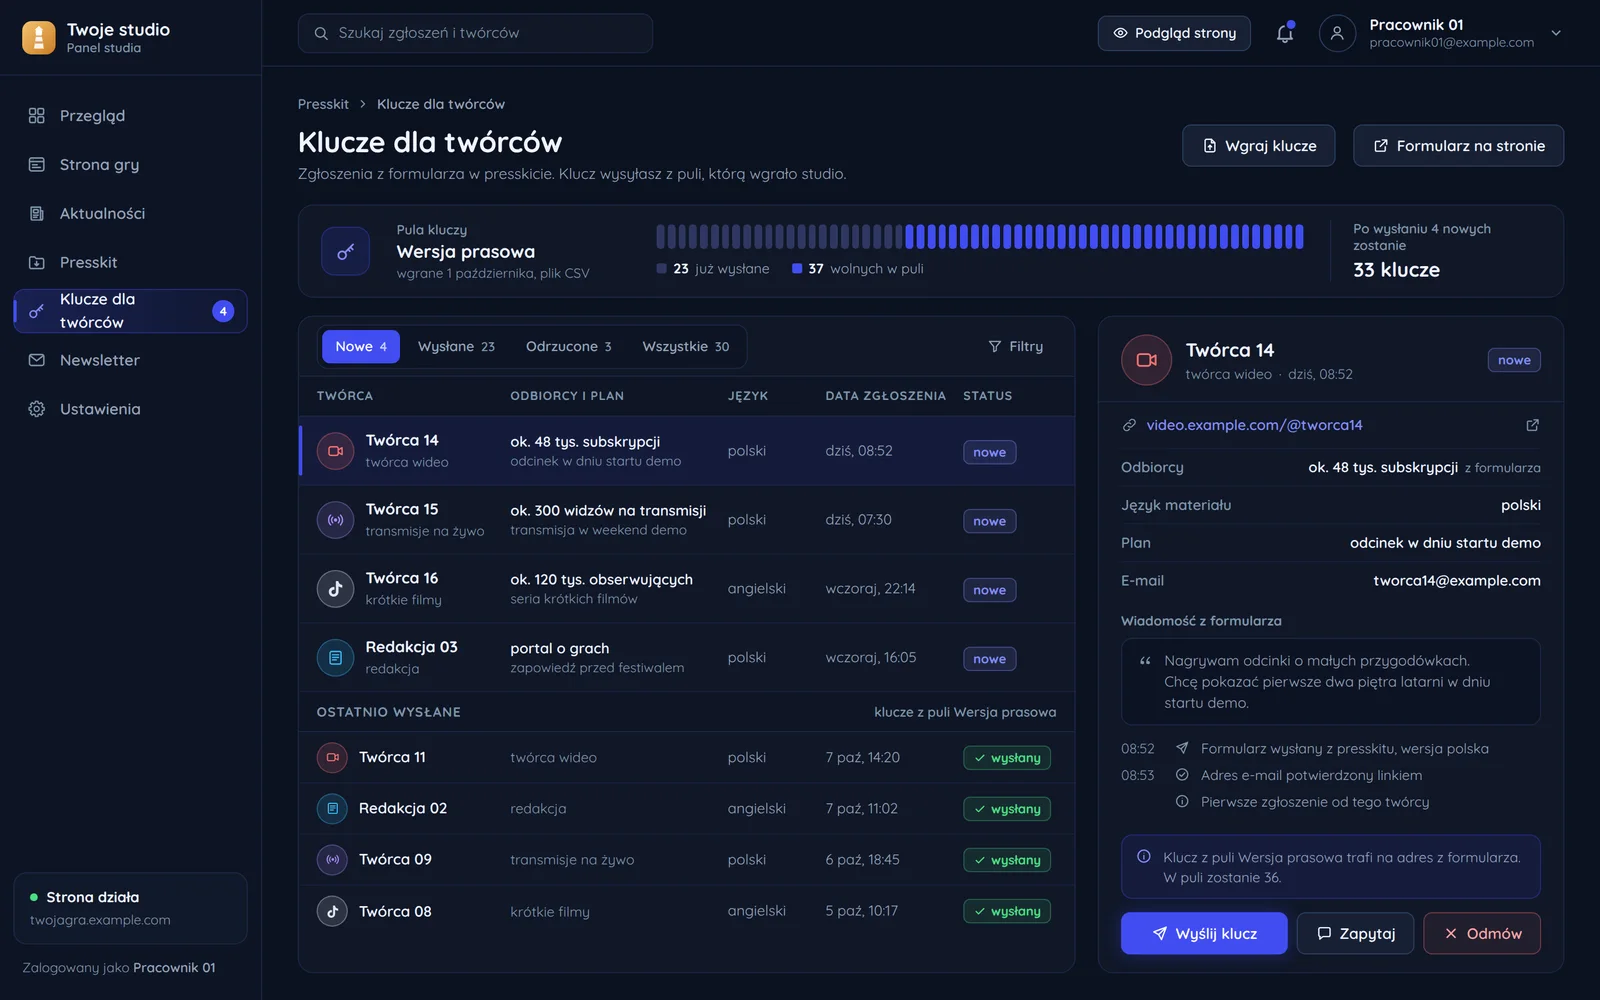1600x1000 pixels.
Task: Open the notifications bell
Action: point(1285,33)
